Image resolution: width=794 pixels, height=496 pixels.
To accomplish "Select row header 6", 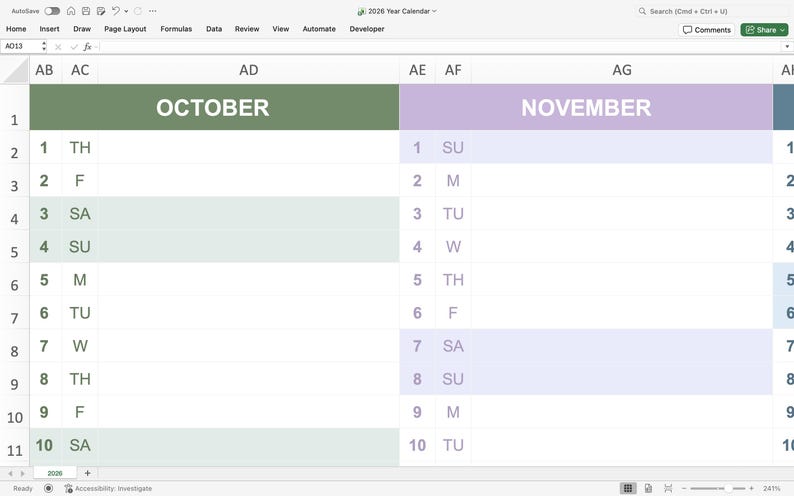I will tap(15, 279).
